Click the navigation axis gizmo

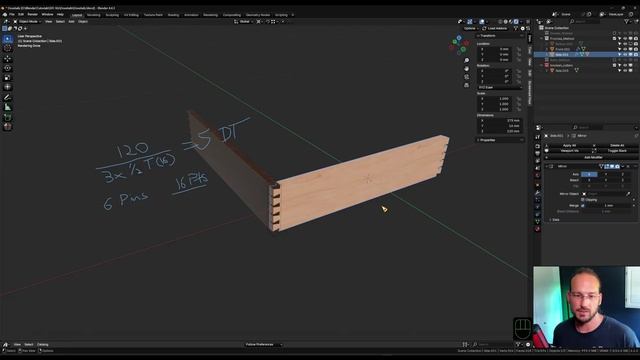(x=459, y=44)
